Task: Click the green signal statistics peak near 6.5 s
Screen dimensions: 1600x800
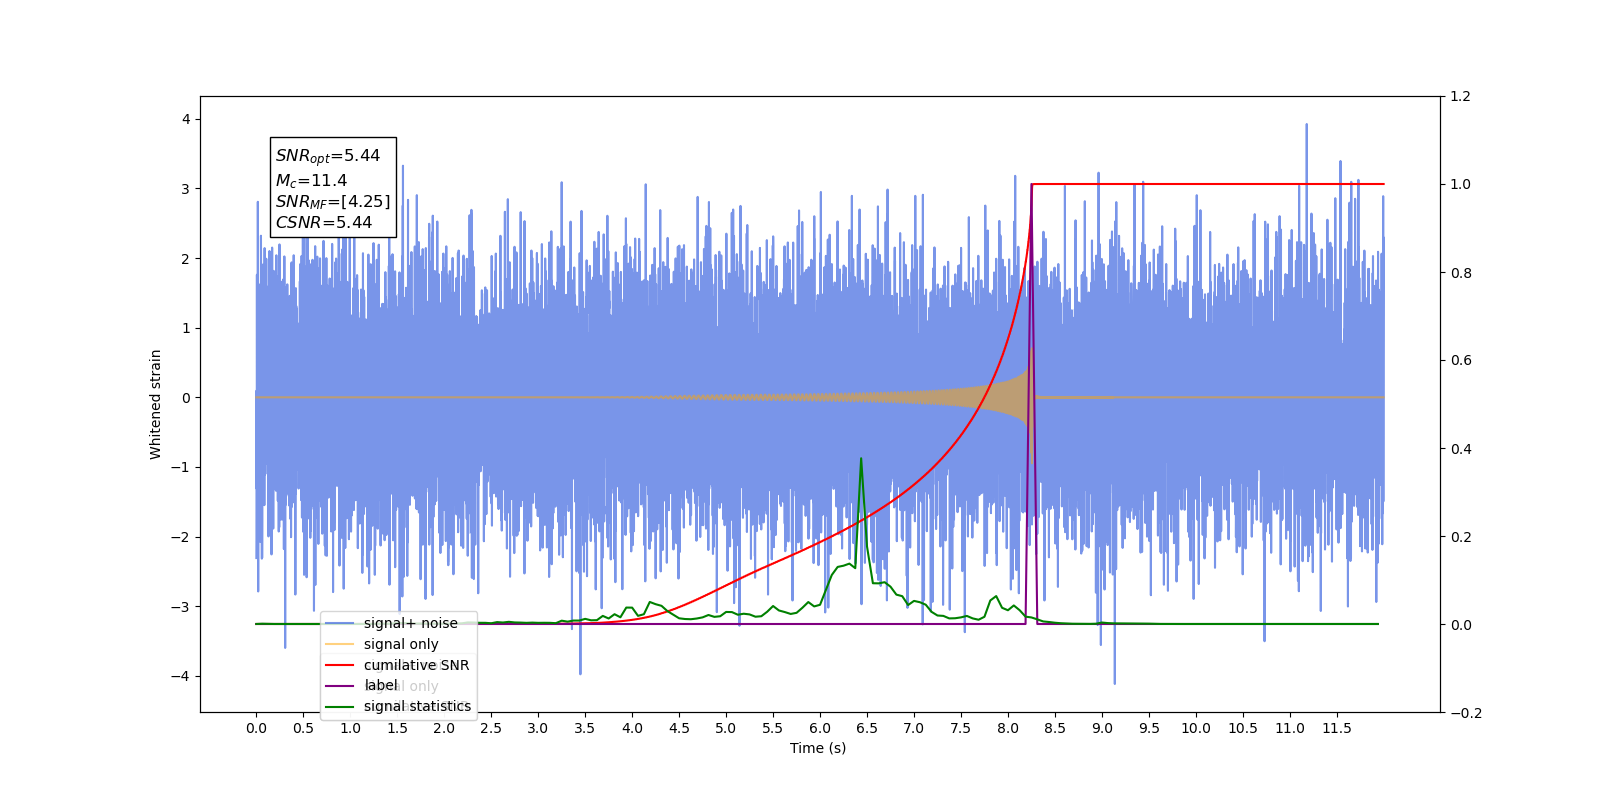Action: [861, 460]
